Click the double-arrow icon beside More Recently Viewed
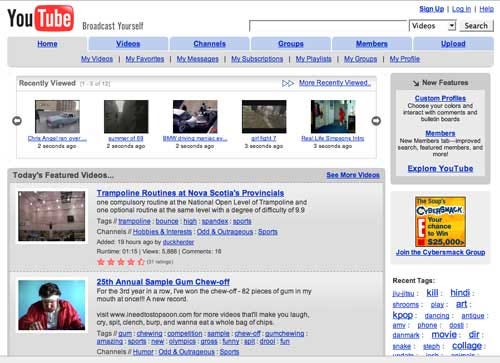 288,83
